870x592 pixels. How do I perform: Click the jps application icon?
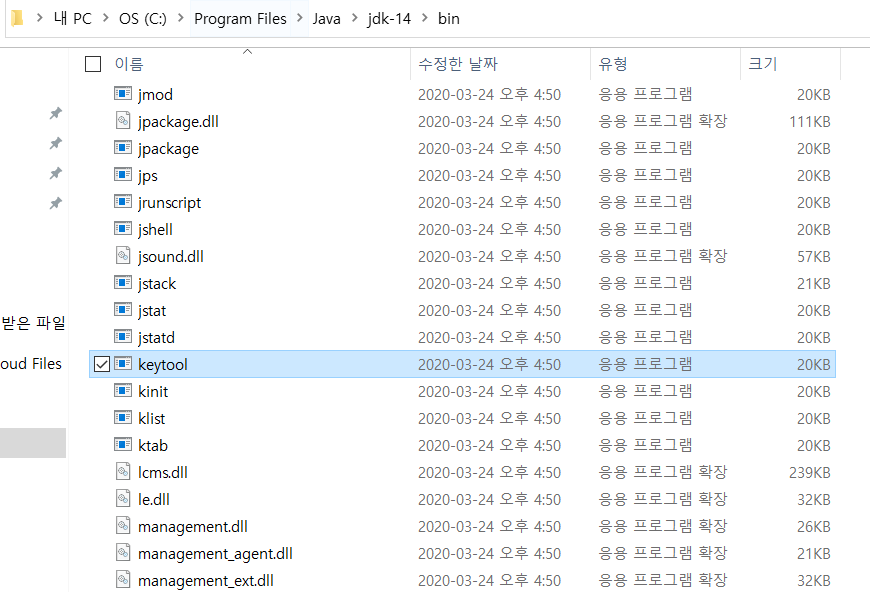pyautogui.click(x=123, y=175)
